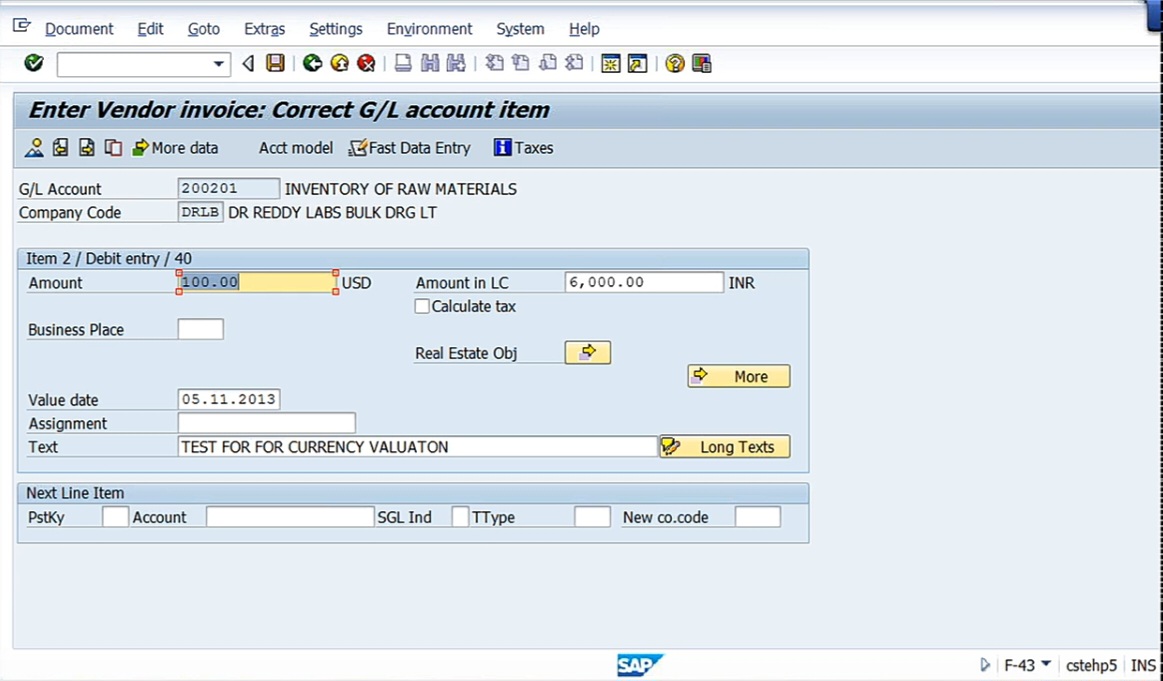Go to the previous line item icon
This screenshot has width=1163, height=681.
tap(60, 148)
